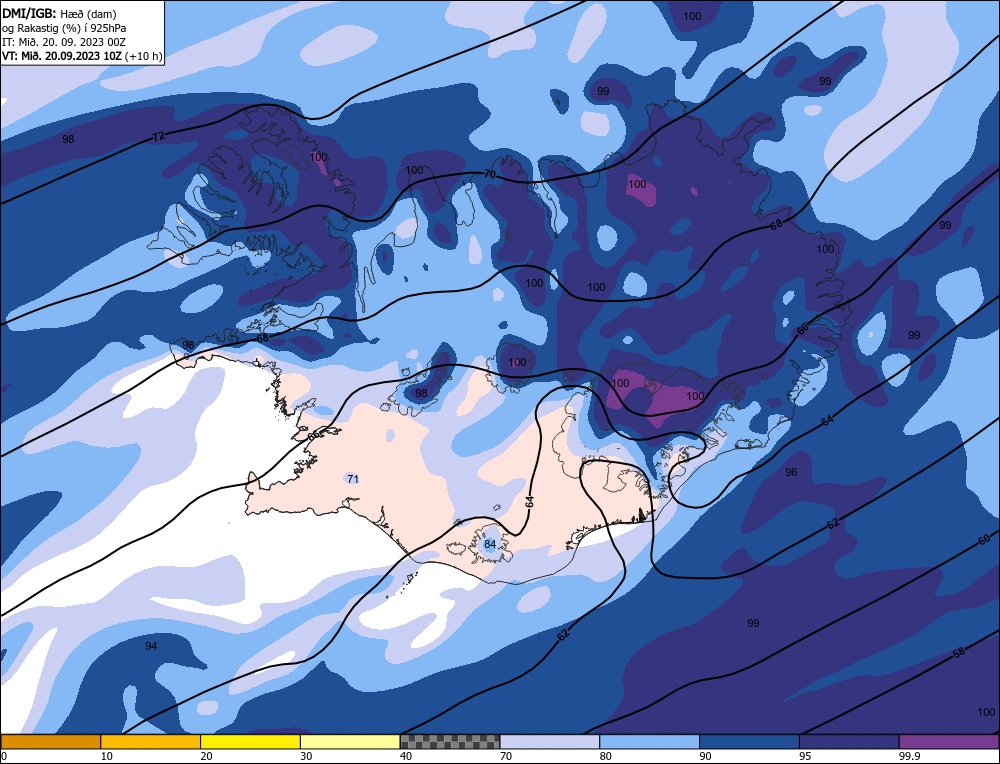Click the contour line label '58'

(959, 652)
